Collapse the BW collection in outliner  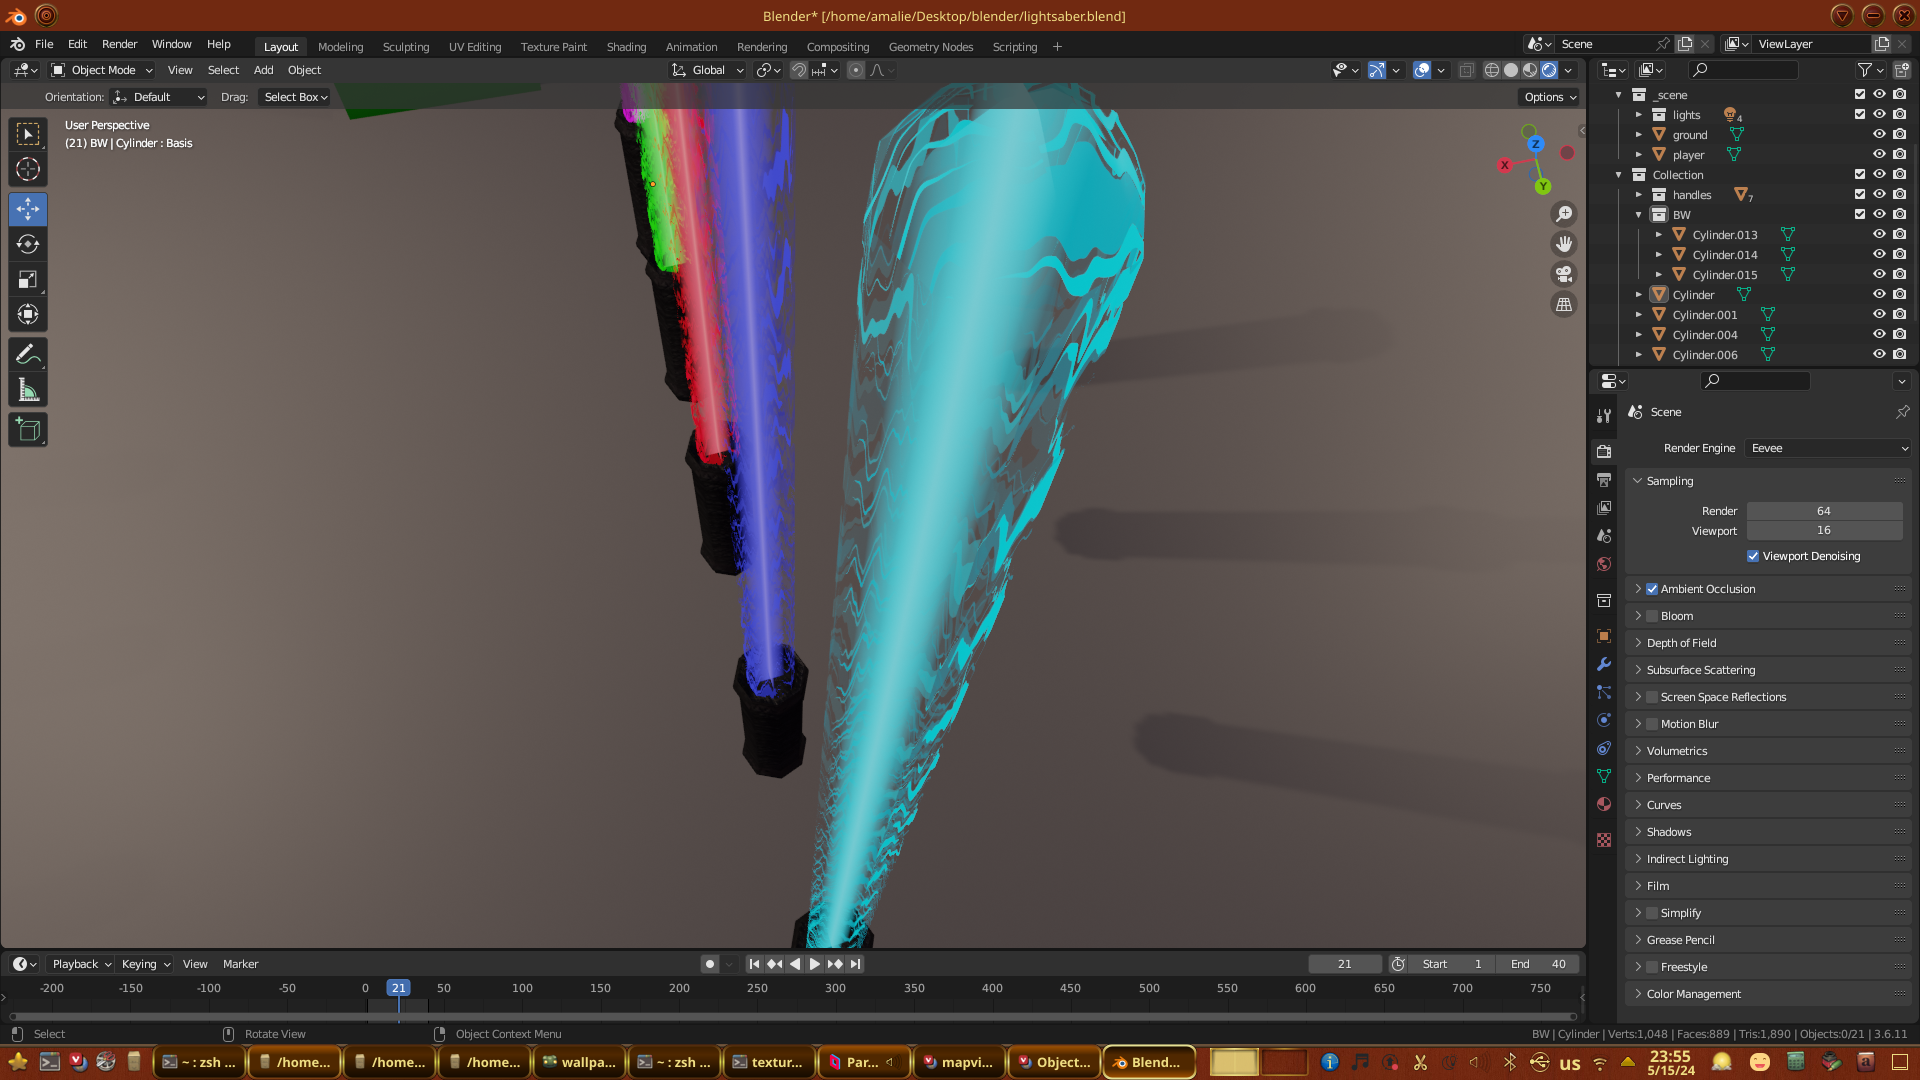(x=1638, y=215)
